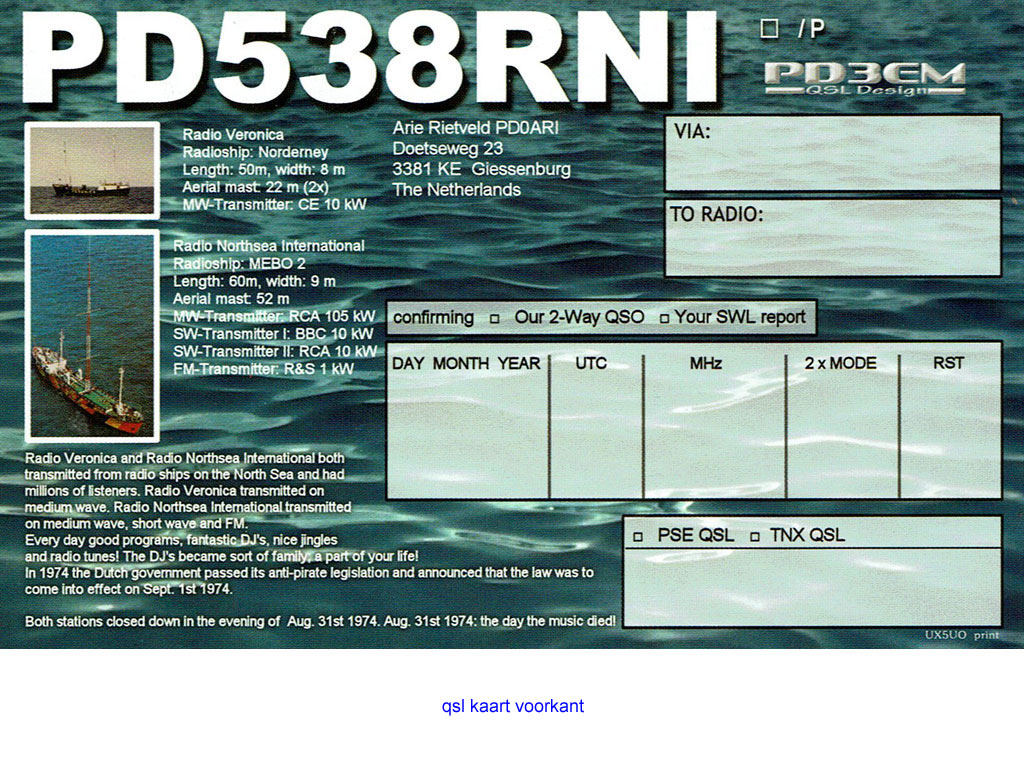Click the text The Netherlands

[x=456, y=190]
